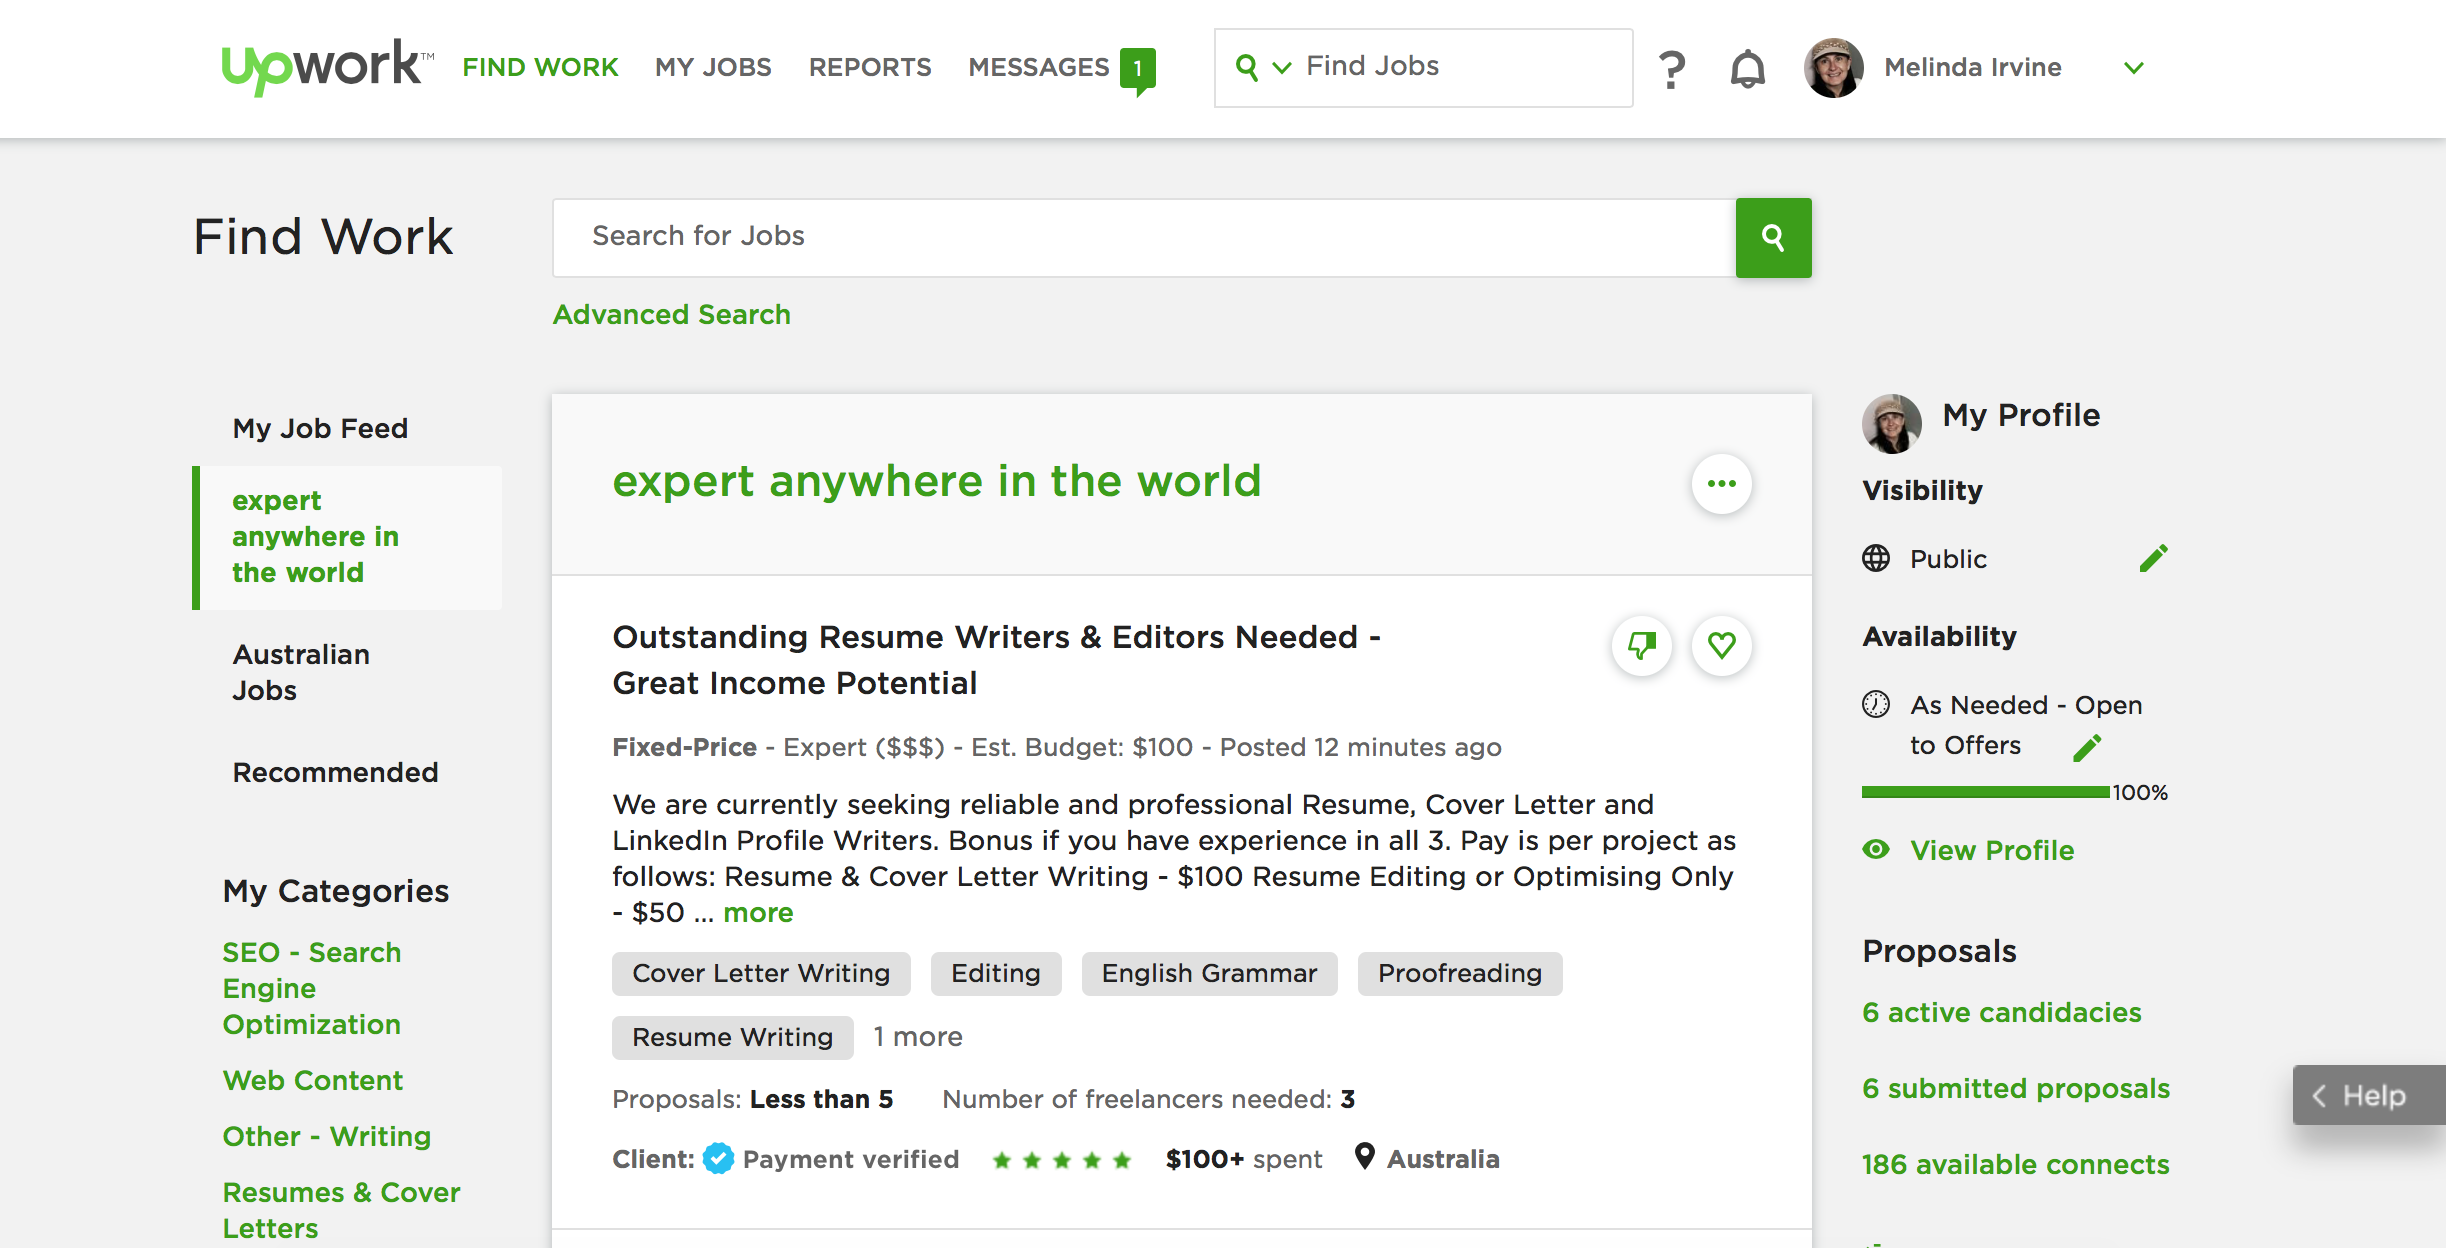Select Australian Jobs saved search
The width and height of the screenshot is (2446, 1248).
click(301, 672)
